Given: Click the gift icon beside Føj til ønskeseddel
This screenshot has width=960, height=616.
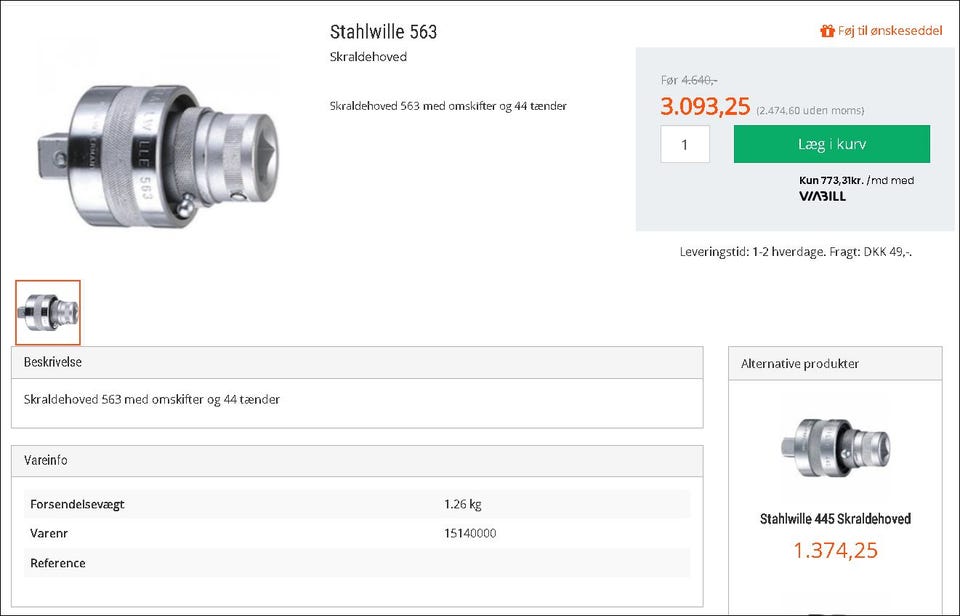Looking at the screenshot, I should 828,31.
